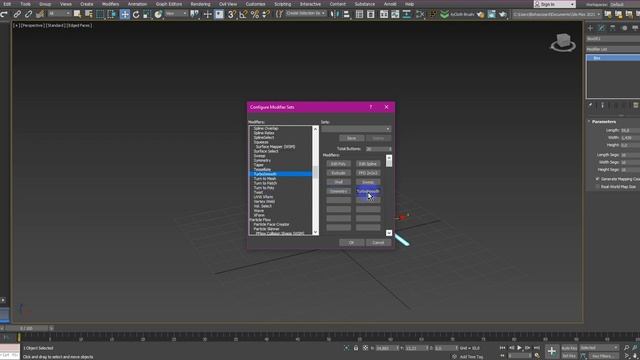The height and width of the screenshot is (360, 640).
Task: Open the Sets dropdown in dialog
Action: click(356, 129)
